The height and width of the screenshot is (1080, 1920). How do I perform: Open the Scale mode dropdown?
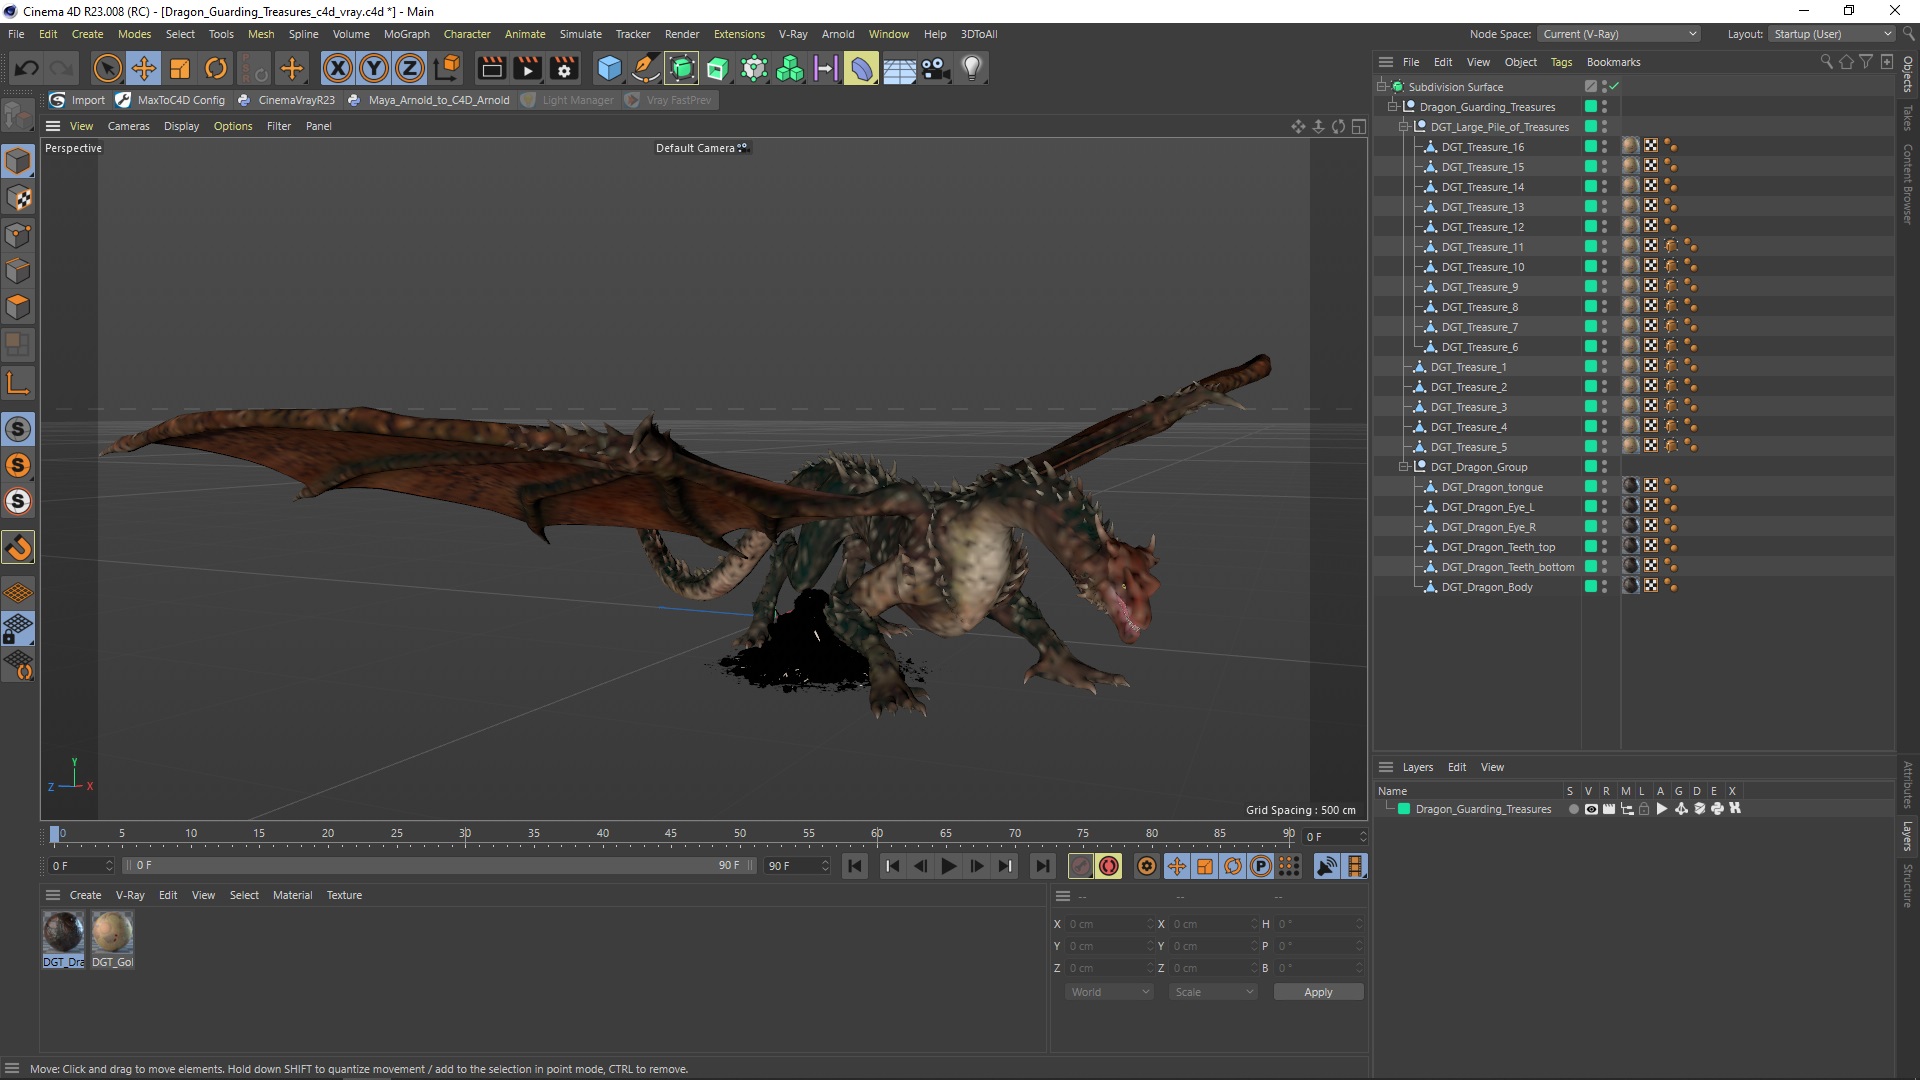[1213, 992]
